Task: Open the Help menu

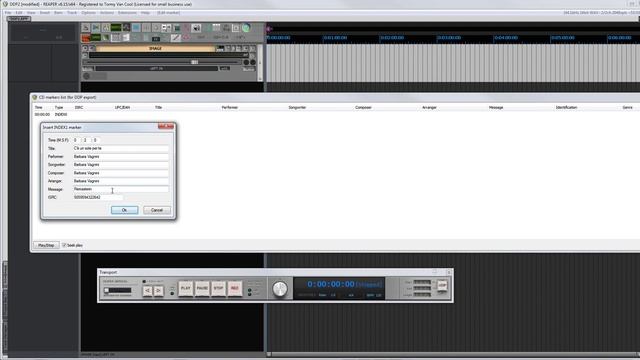Action: [145, 13]
